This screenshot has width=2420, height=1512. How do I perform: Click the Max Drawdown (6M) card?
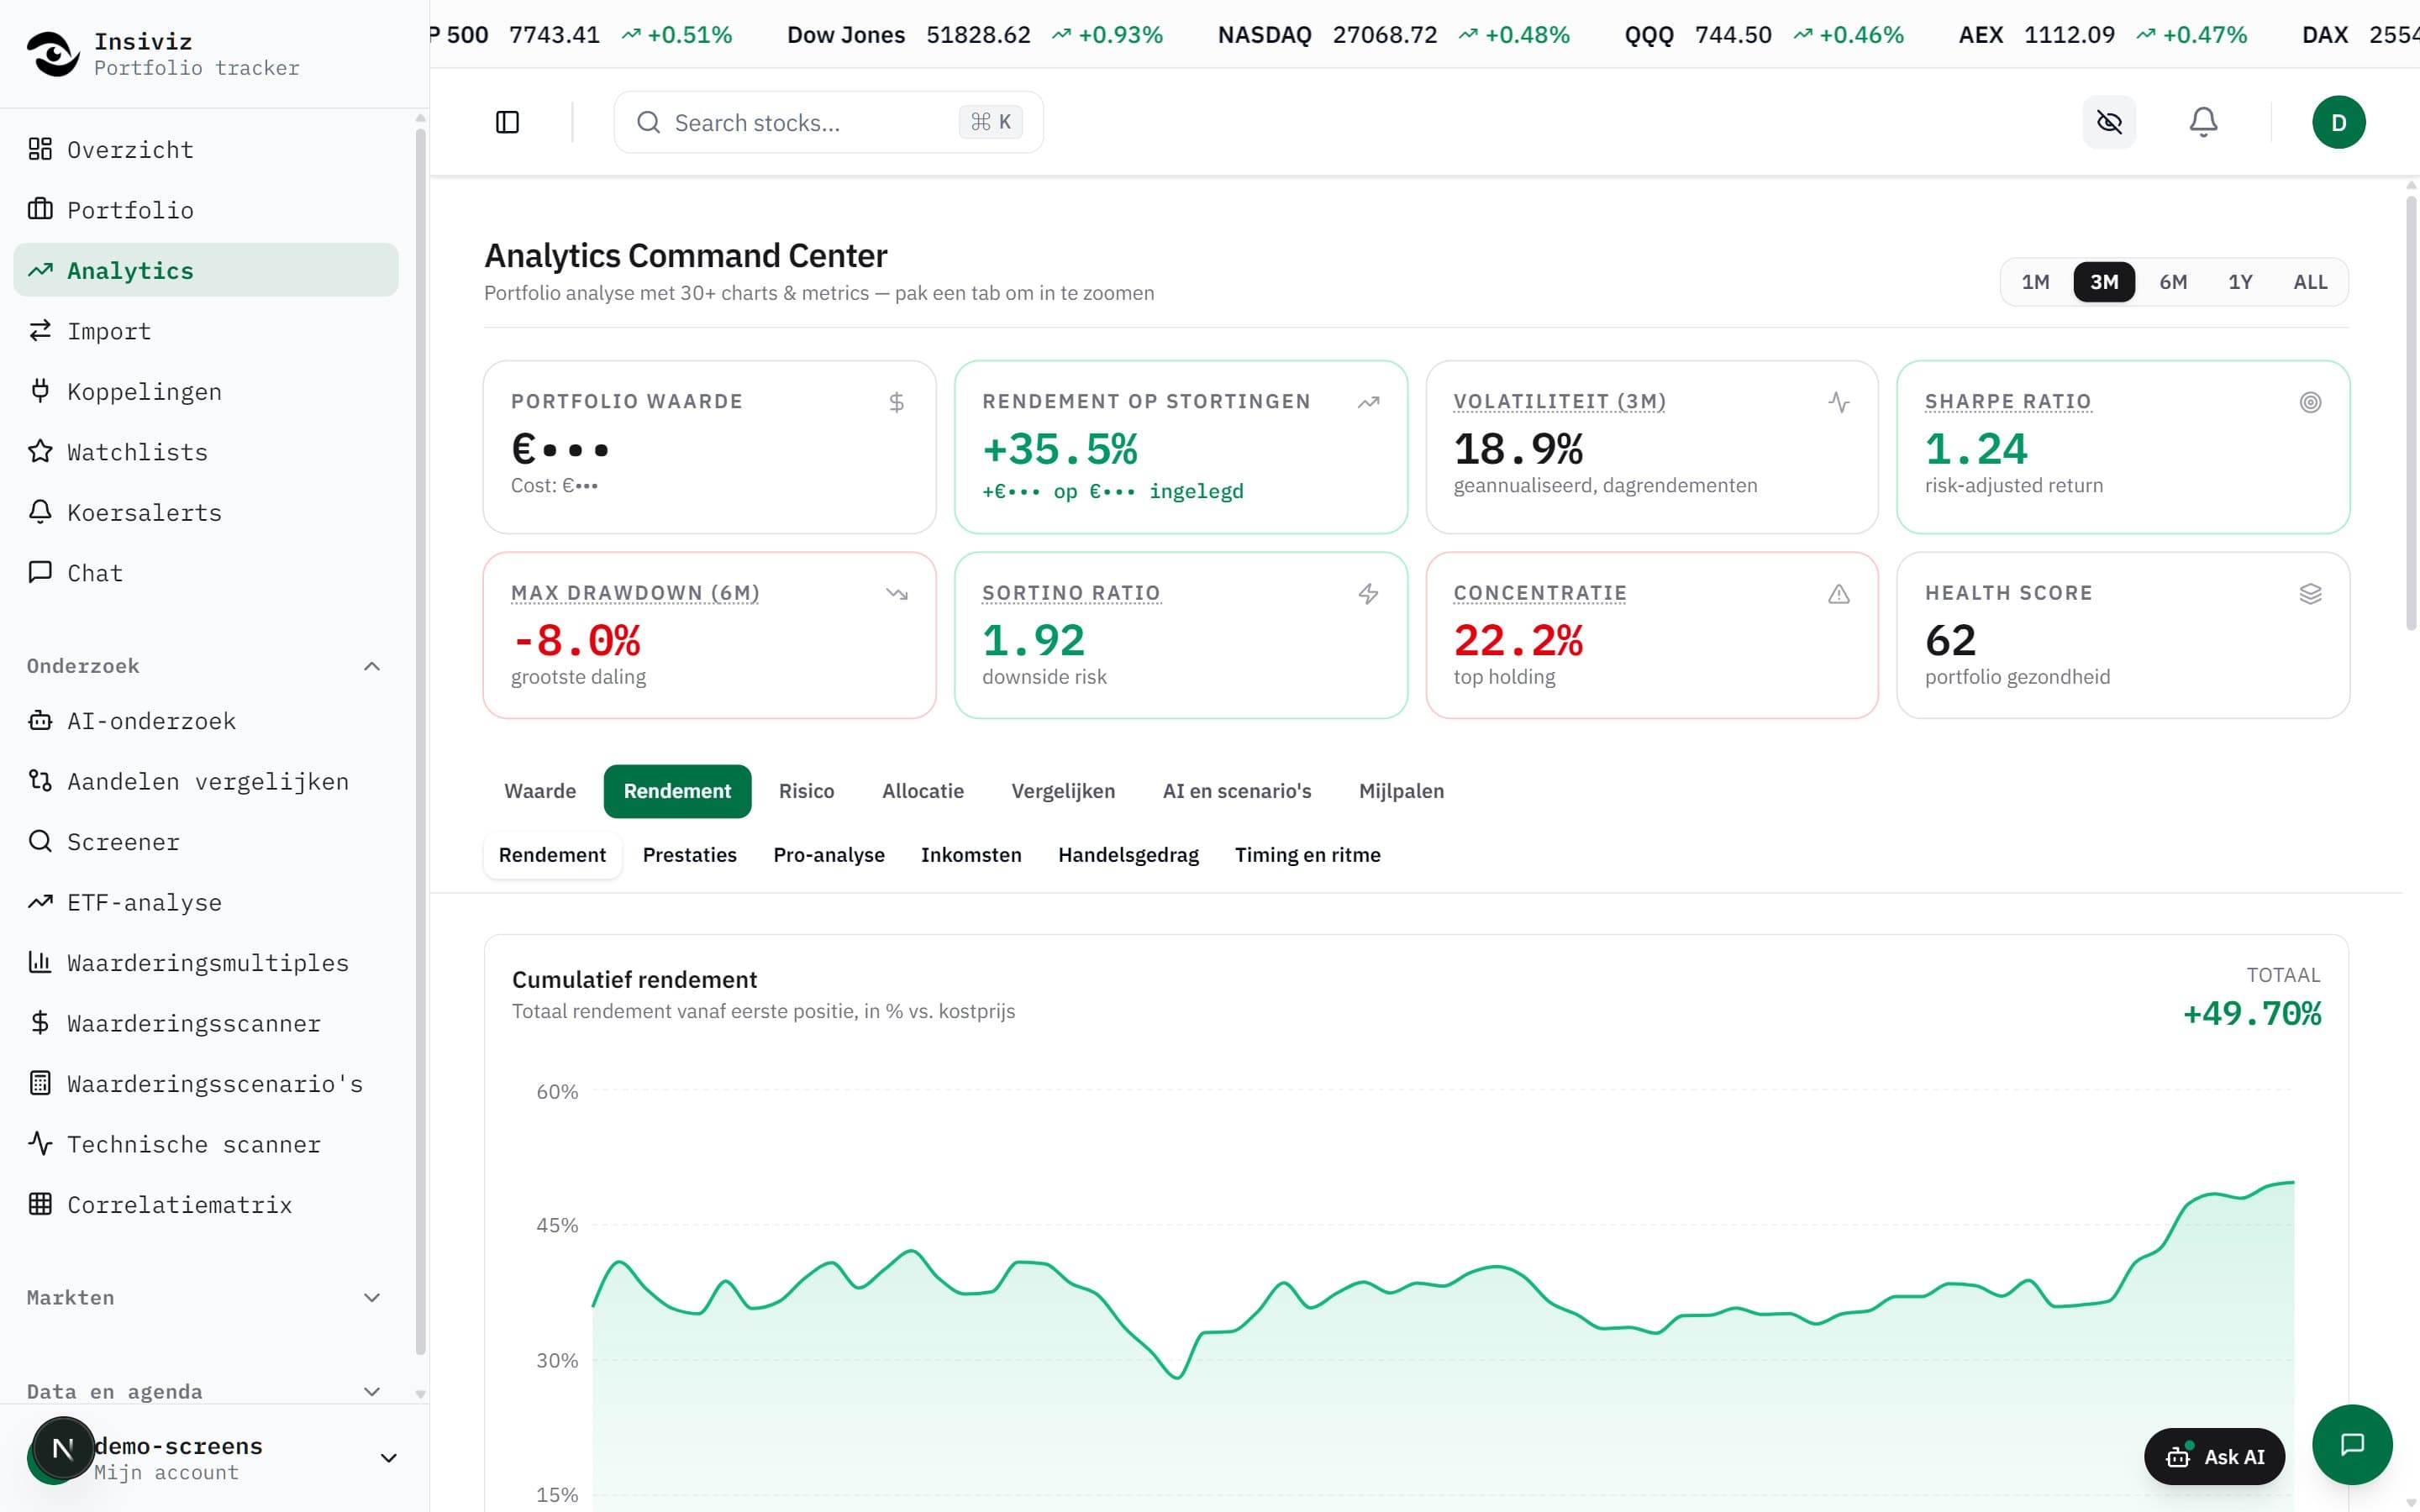(x=709, y=635)
